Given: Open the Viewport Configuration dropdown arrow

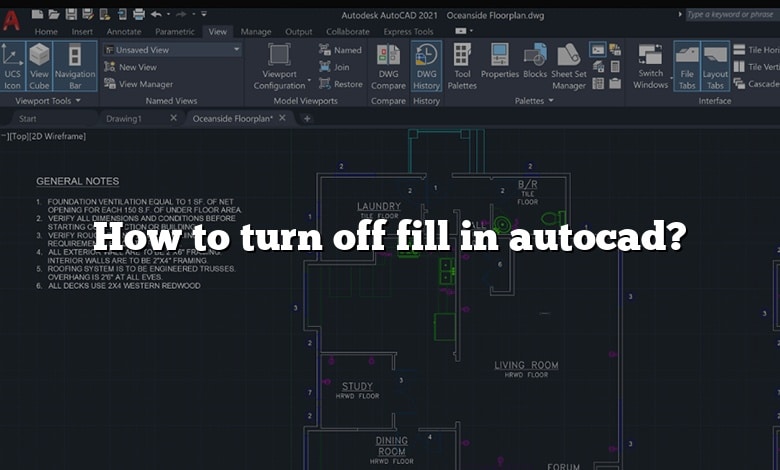Looking at the screenshot, I should click(x=309, y=80).
